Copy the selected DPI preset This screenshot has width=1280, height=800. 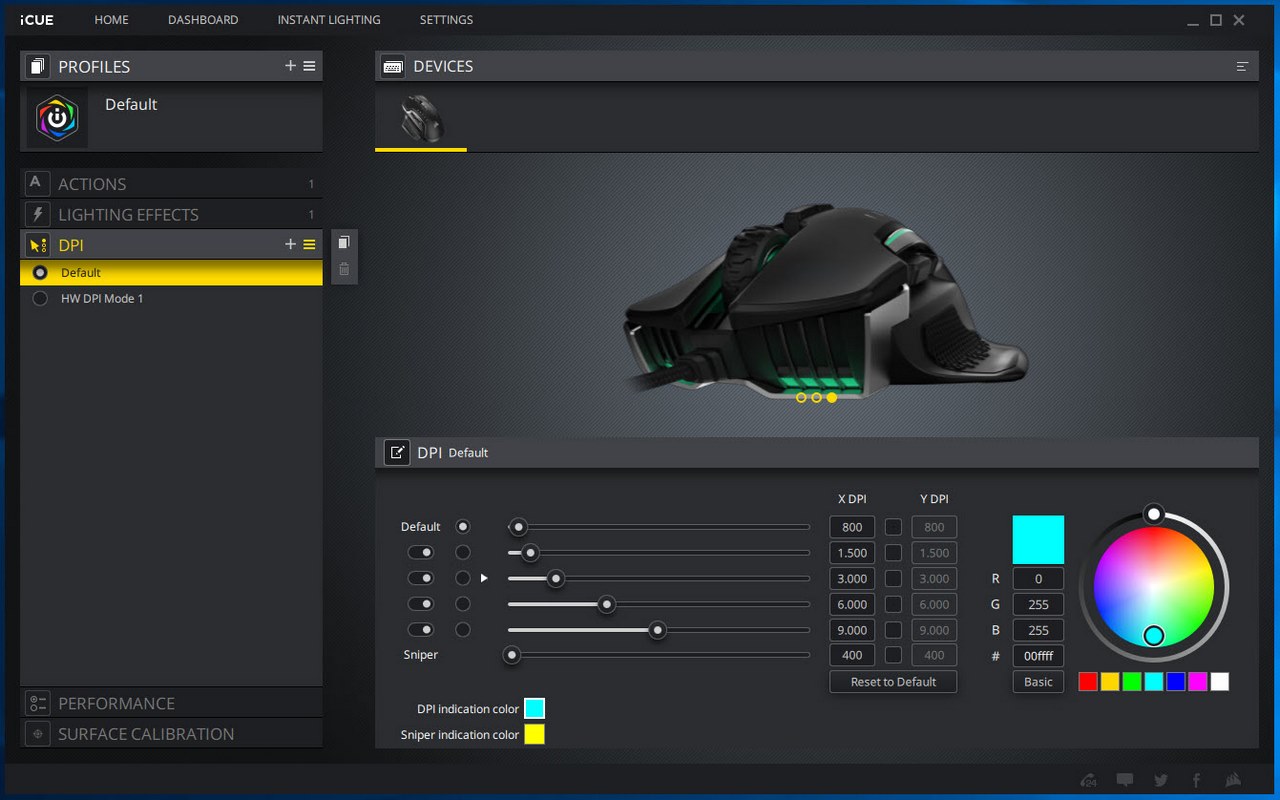pos(344,243)
